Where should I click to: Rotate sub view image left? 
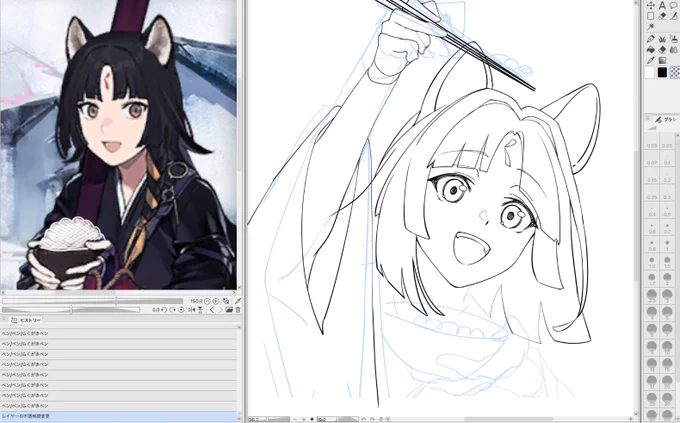coord(164,310)
